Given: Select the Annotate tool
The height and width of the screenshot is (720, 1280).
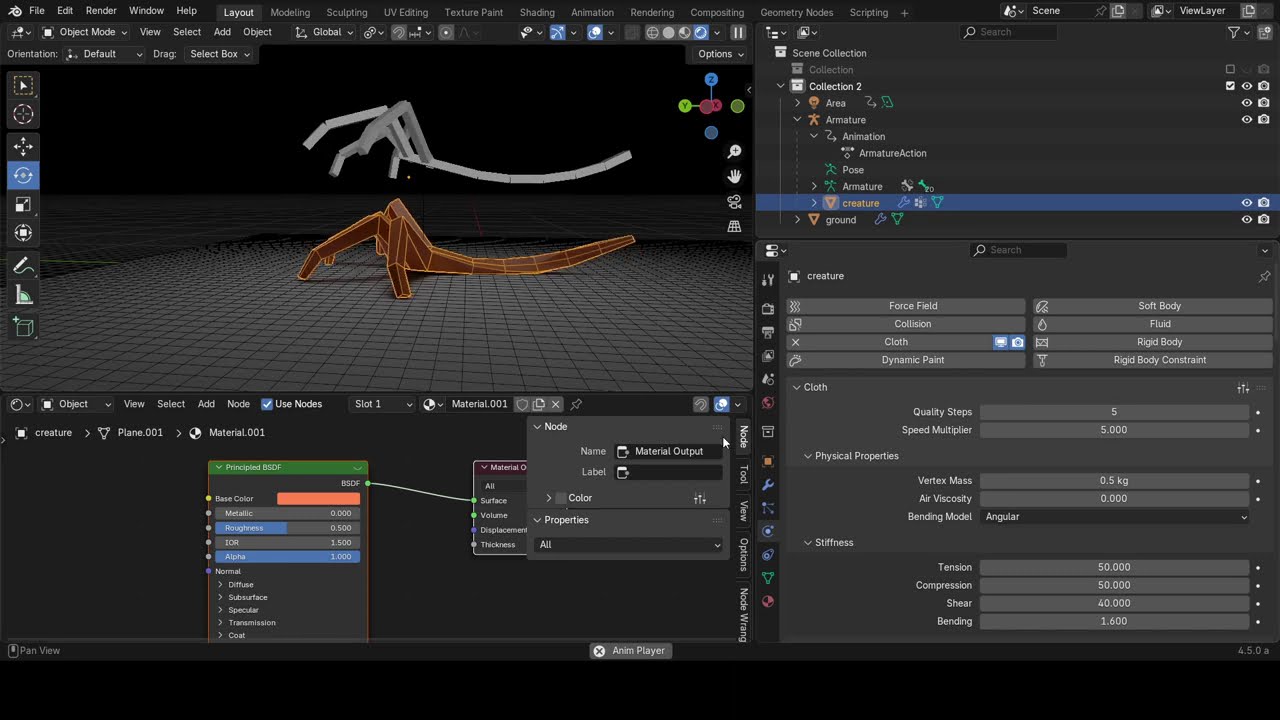Looking at the screenshot, I should pos(23,266).
